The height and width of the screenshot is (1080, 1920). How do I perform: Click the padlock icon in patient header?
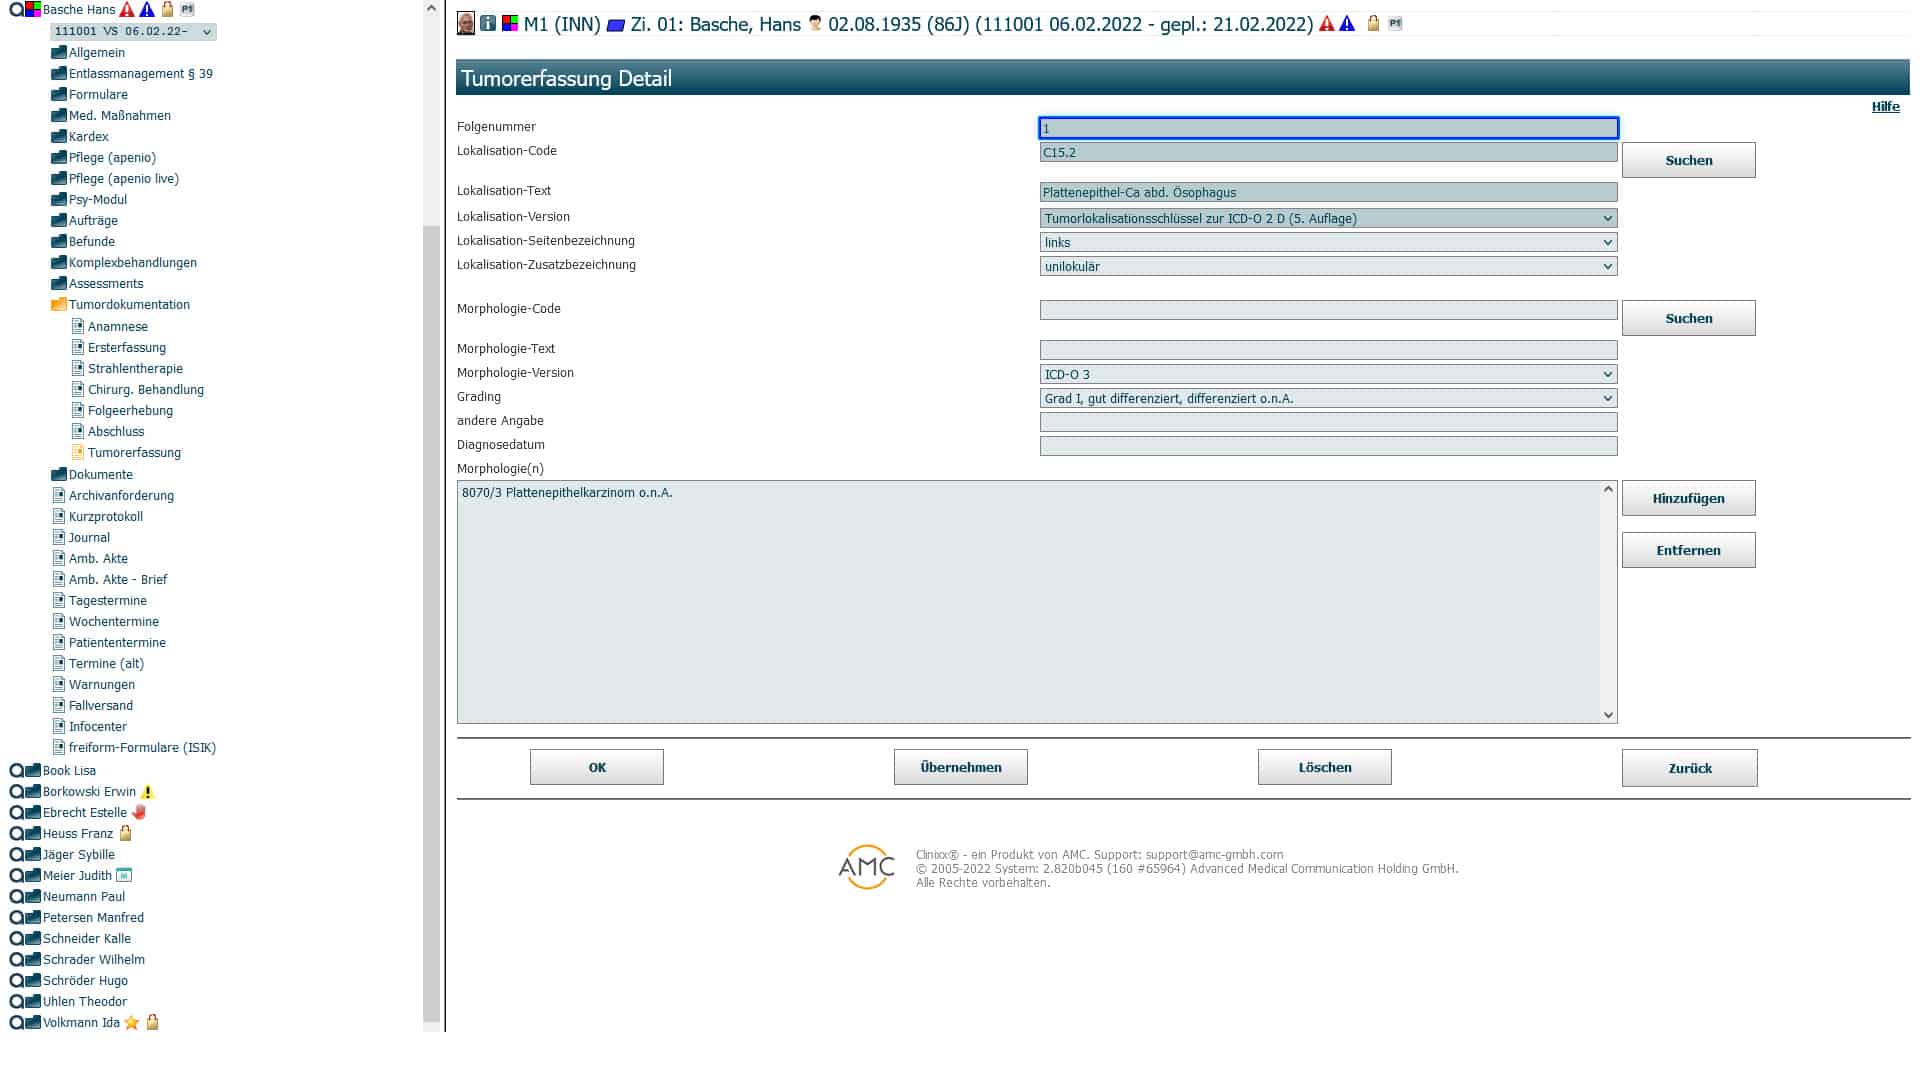pos(1373,23)
